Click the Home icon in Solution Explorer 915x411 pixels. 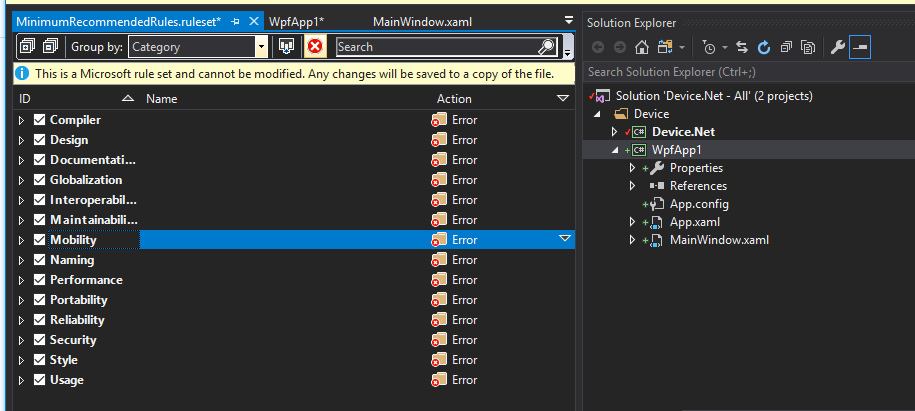click(x=642, y=47)
